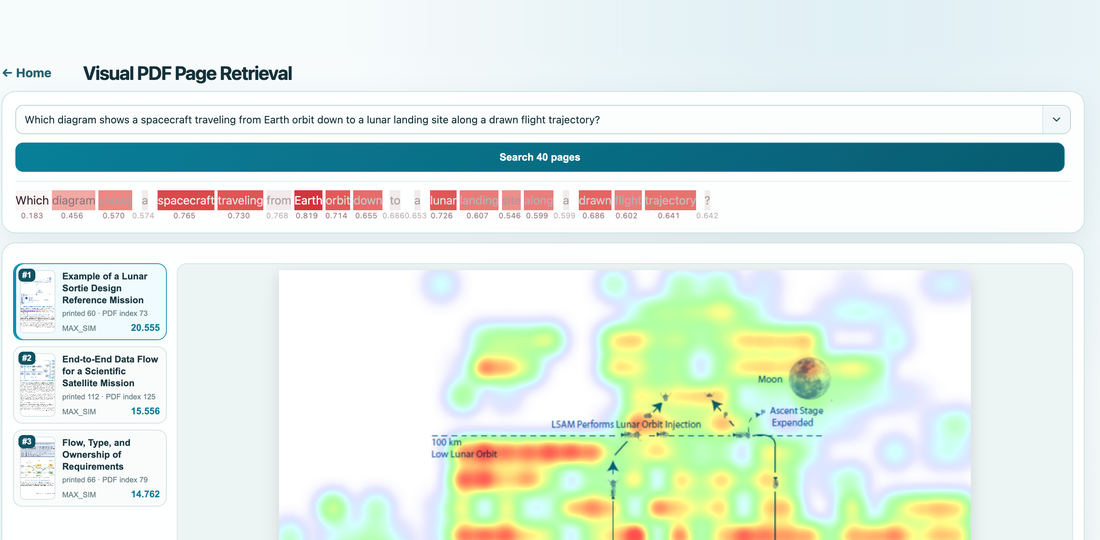The image size is (1100, 540).
Task: Select the 'Earth' query token chip
Action: [308, 201]
